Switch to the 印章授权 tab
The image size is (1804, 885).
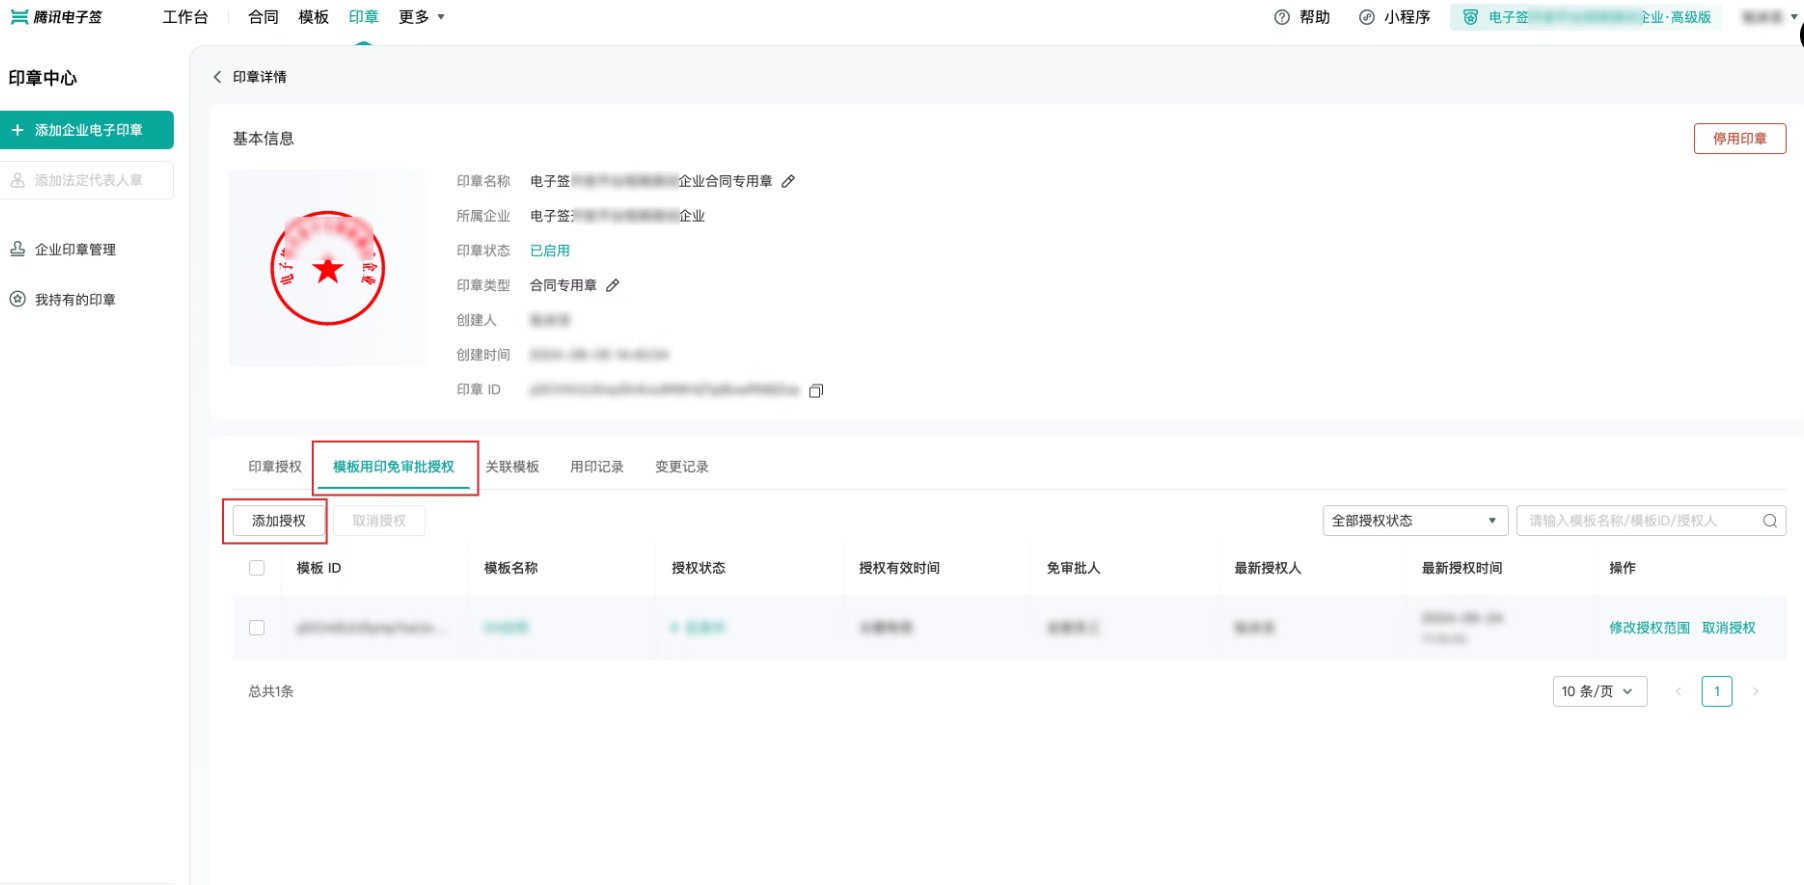pos(275,467)
